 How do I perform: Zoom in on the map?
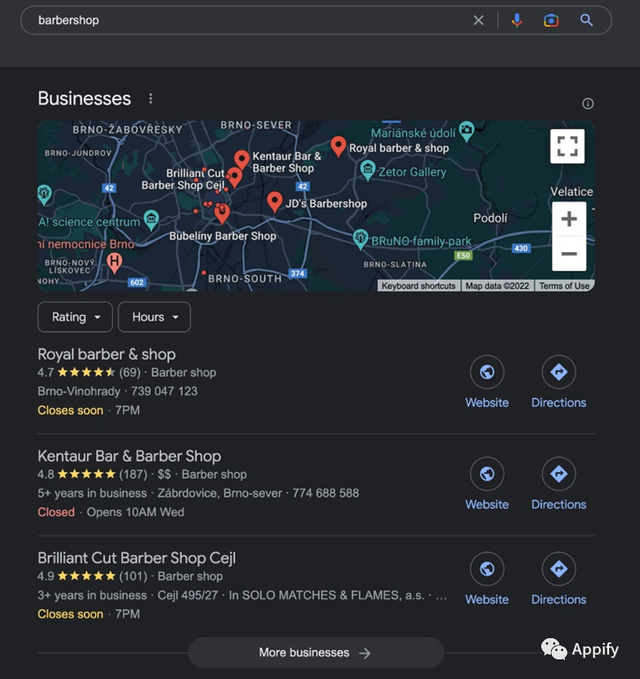pyautogui.click(x=569, y=219)
